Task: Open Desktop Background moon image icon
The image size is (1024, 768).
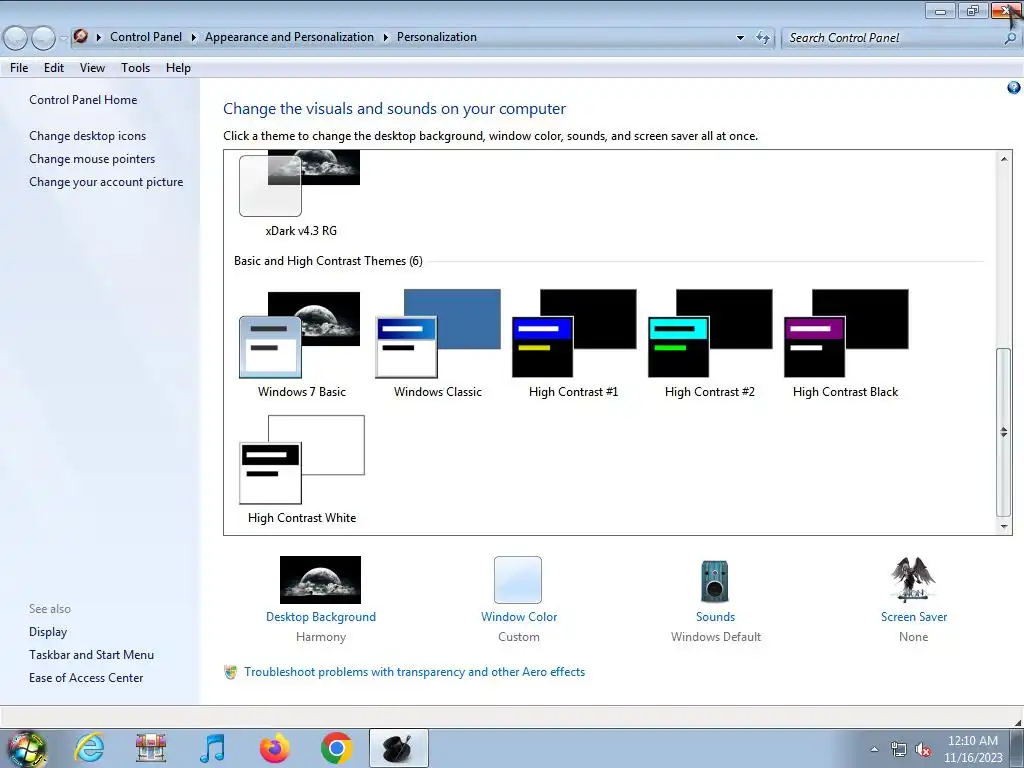Action: 320,579
